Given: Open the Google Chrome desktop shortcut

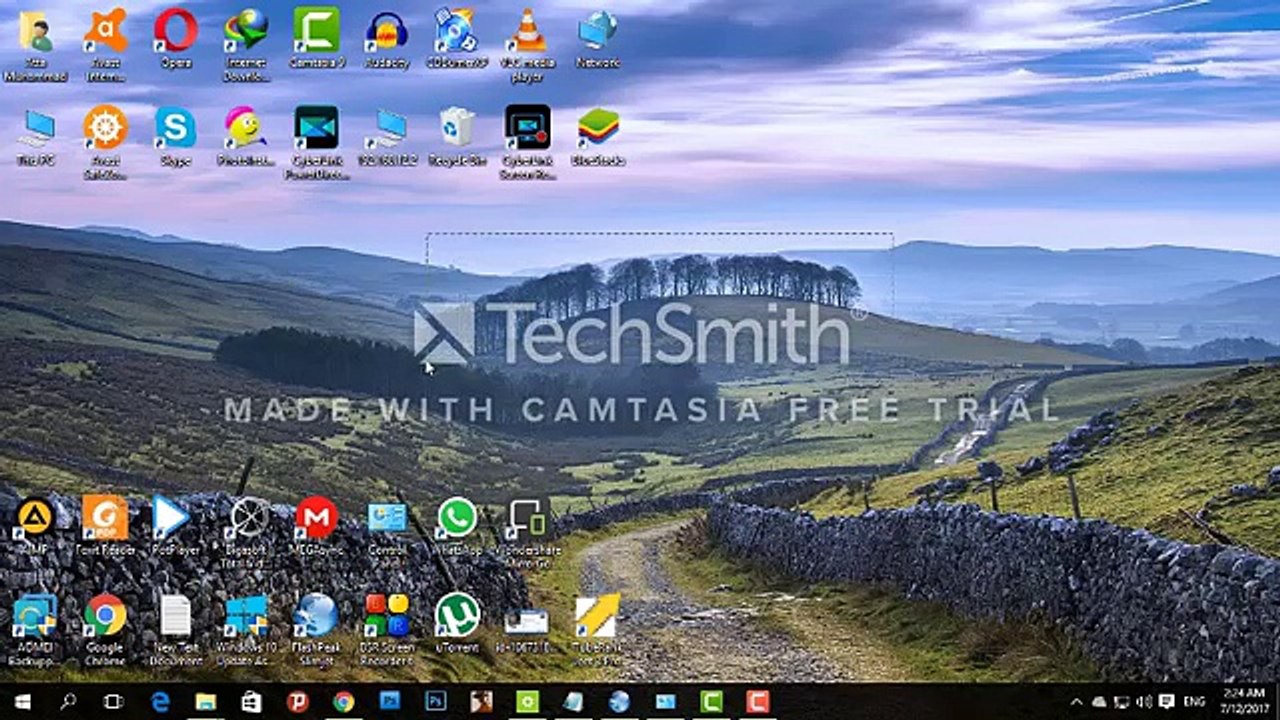Looking at the screenshot, I should [x=105, y=629].
